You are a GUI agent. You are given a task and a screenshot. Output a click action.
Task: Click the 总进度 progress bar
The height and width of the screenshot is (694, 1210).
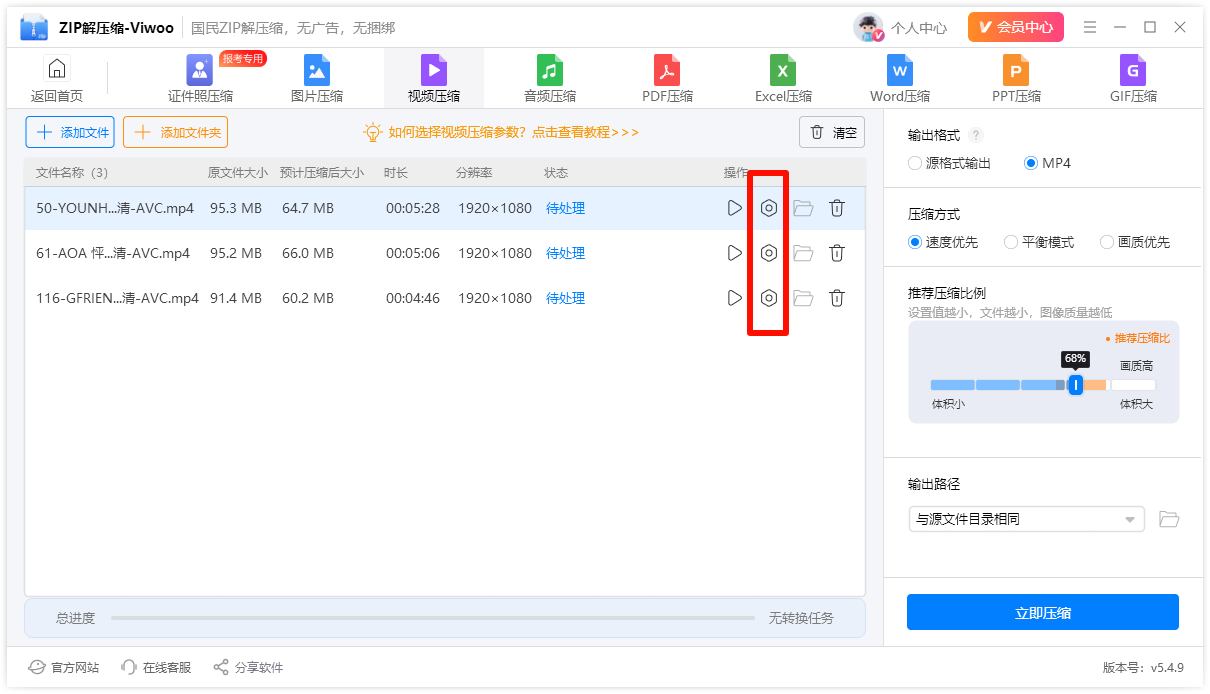(x=432, y=618)
